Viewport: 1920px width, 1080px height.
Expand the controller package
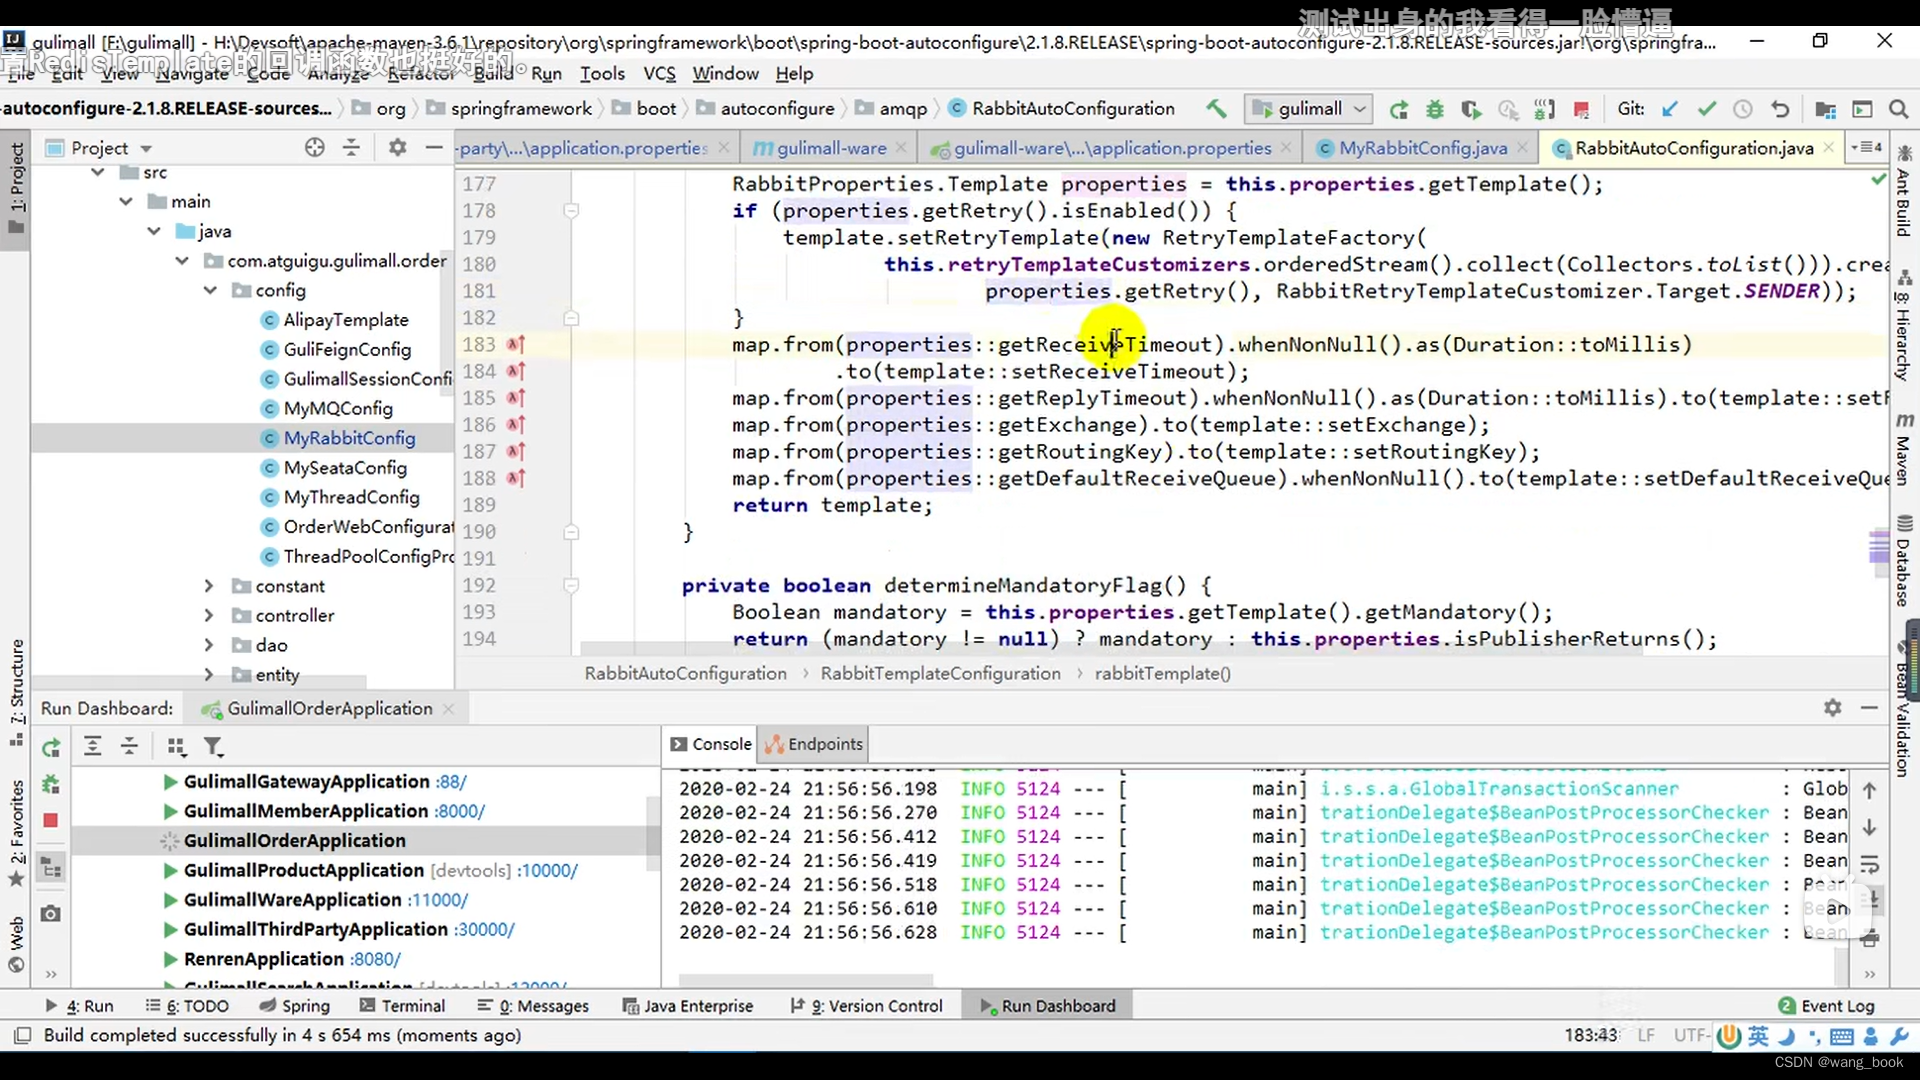209,615
